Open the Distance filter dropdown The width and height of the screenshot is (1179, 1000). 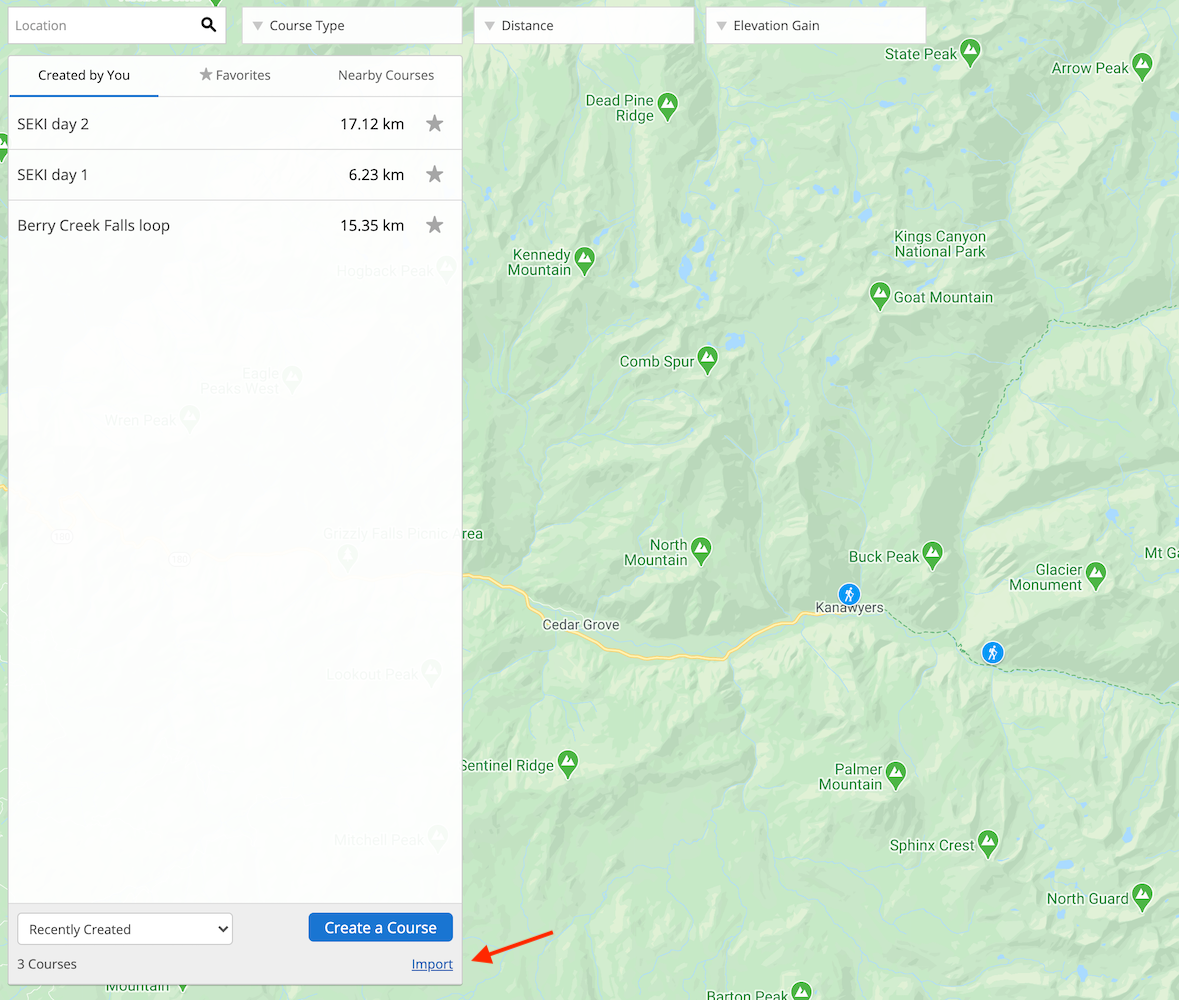pyautogui.click(x=584, y=24)
